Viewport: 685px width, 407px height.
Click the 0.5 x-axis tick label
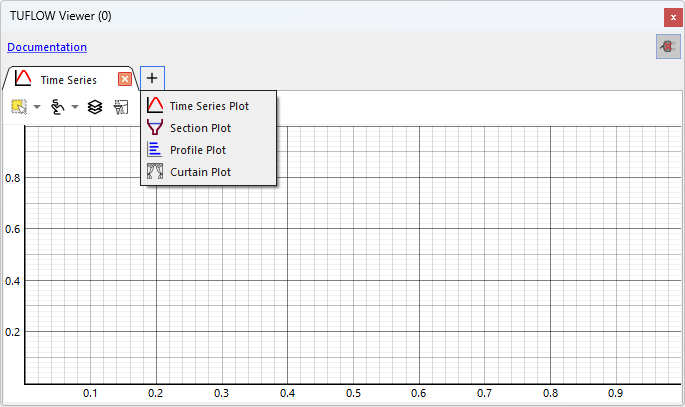353,394
